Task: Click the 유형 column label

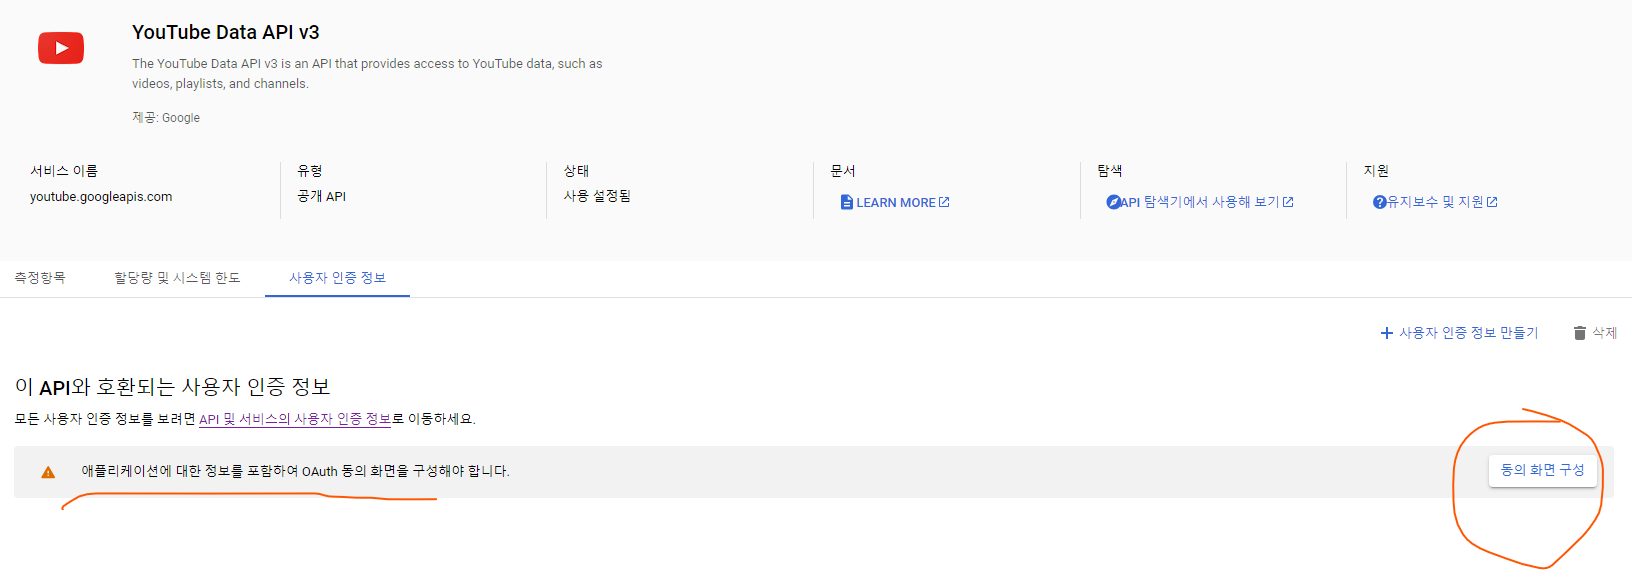Action: pos(310,171)
